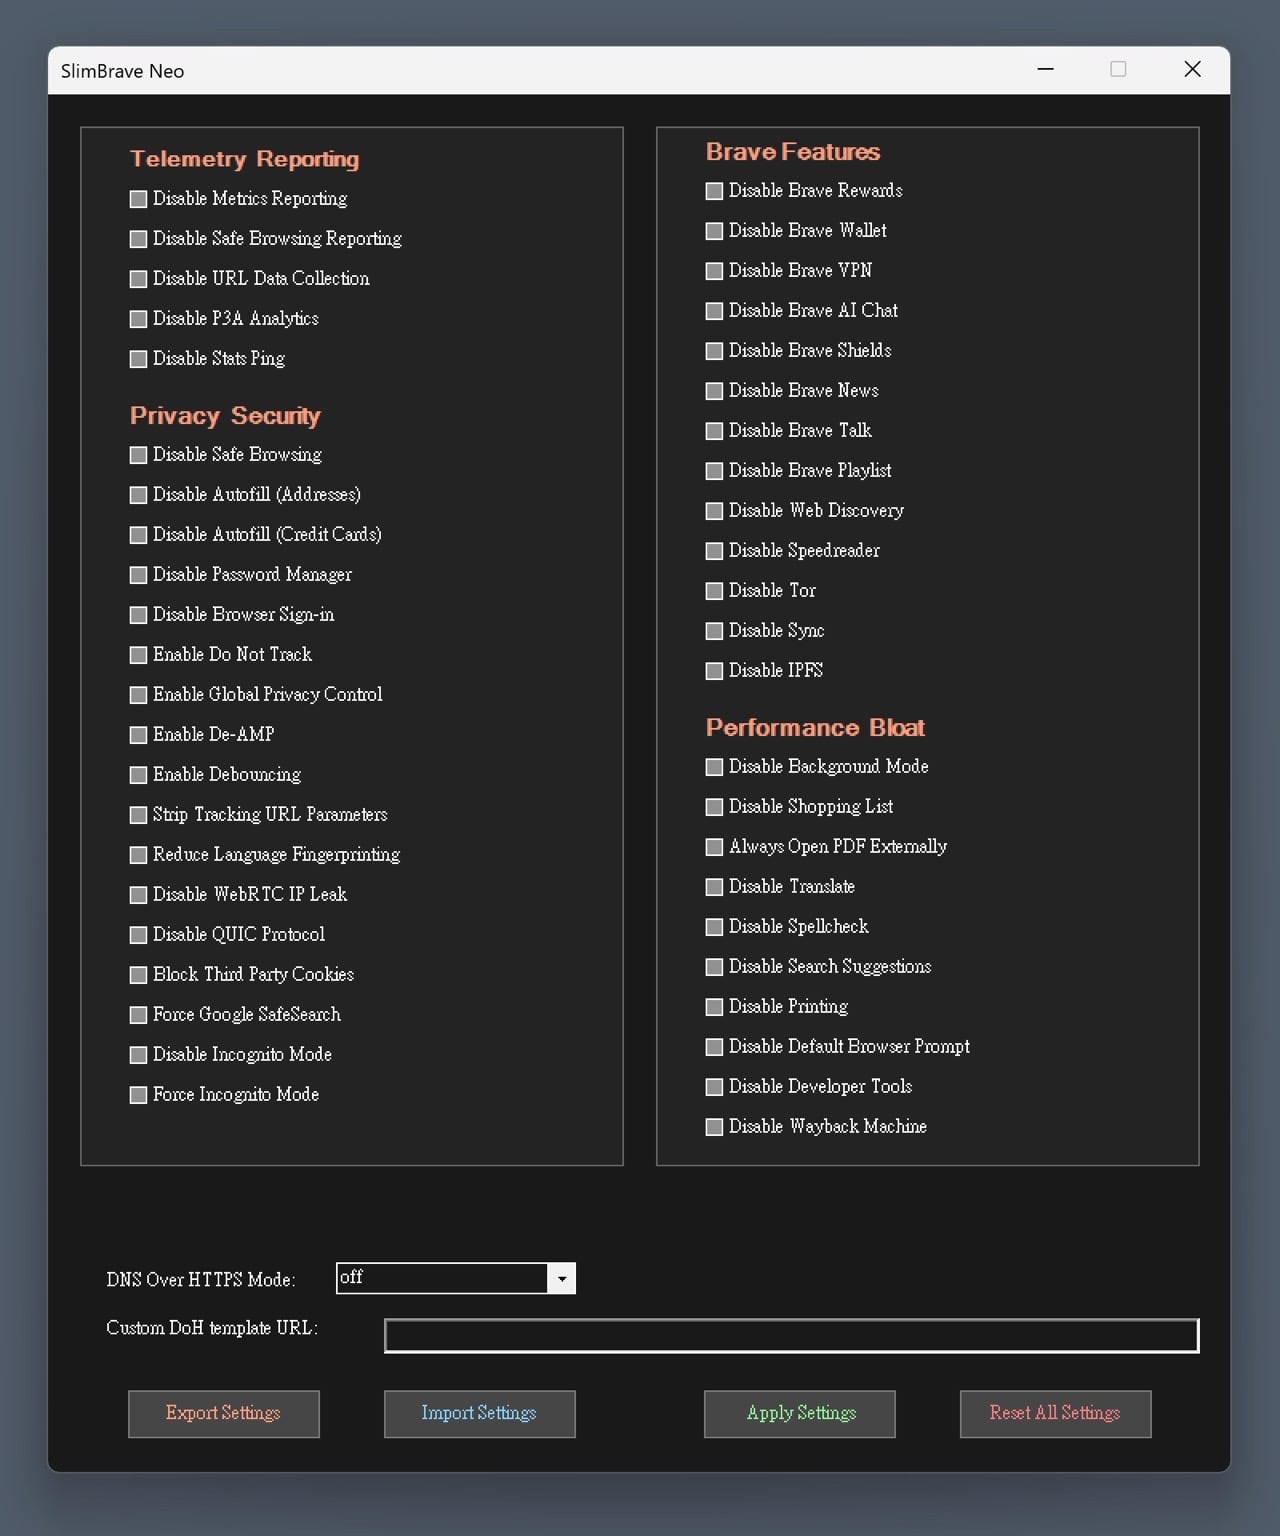1280x1536 pixels.
Task: Check Enable Global Privacy Control
Action: tap(139, 695)
